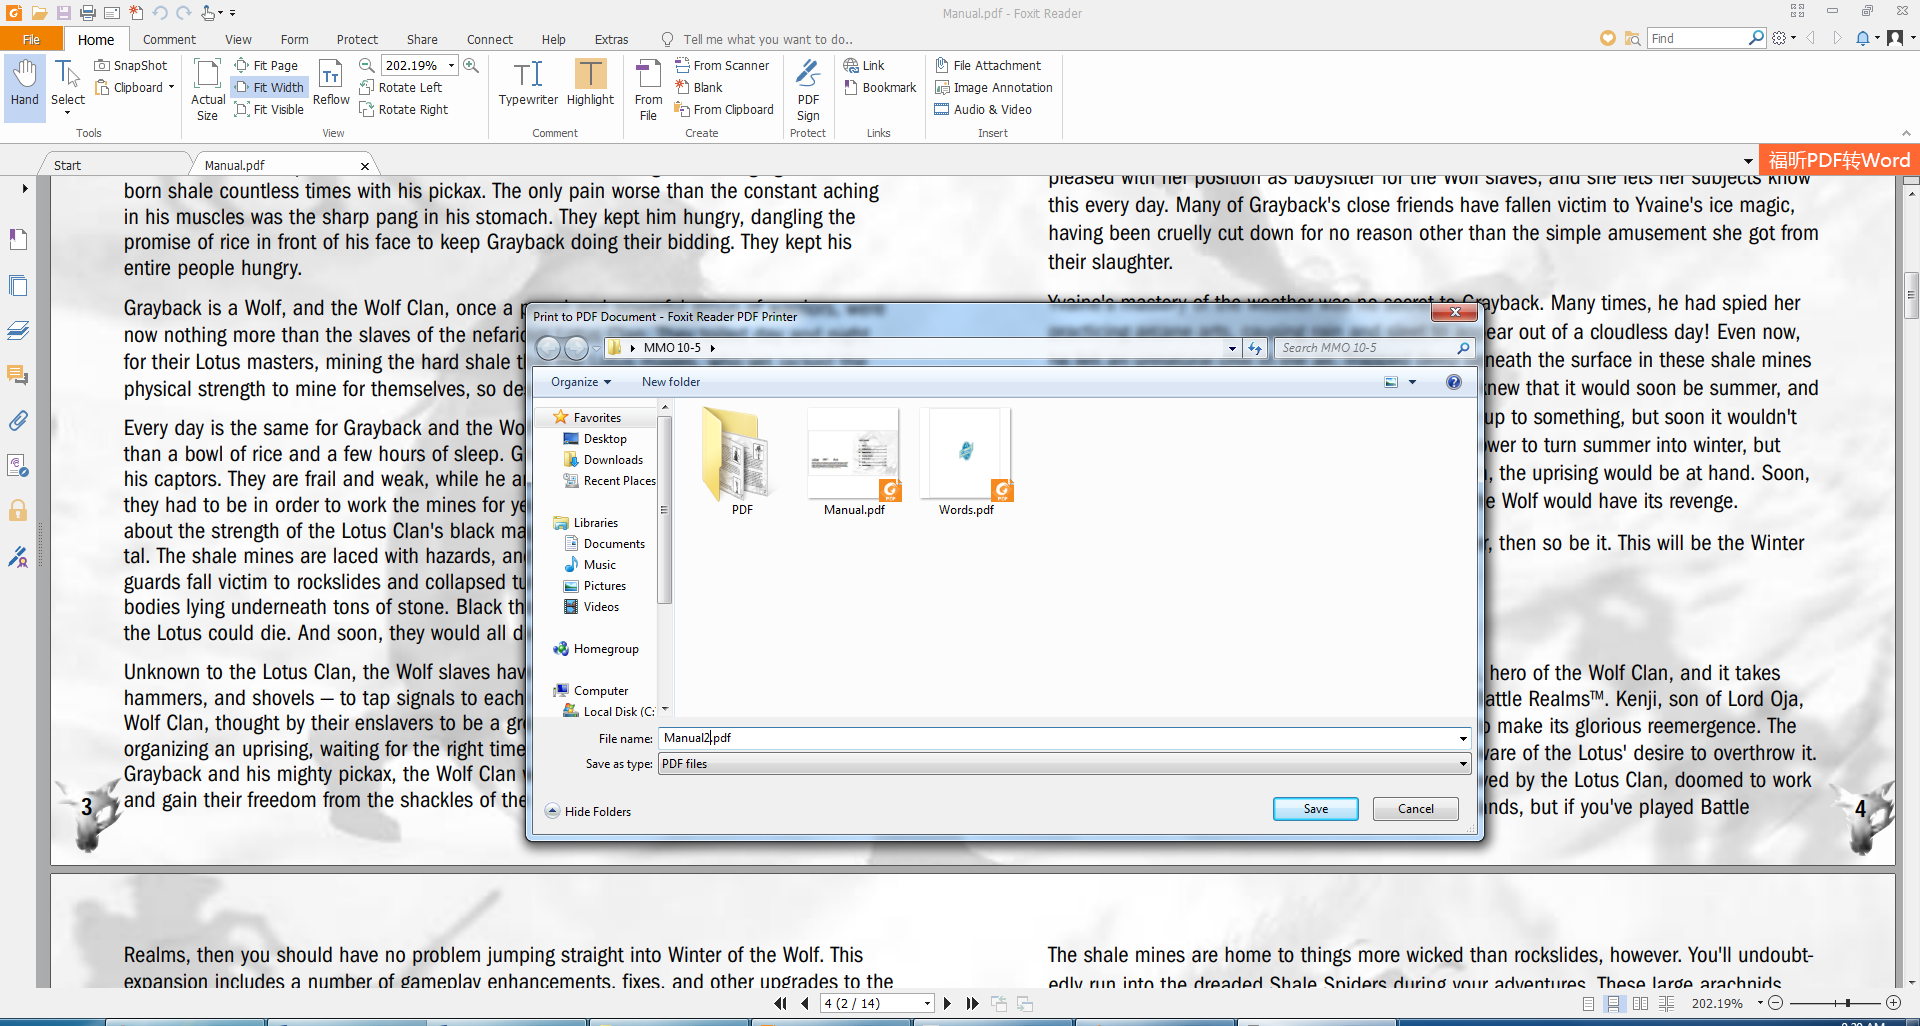Image resolution: width=1920 pixels, height=1026 pixels.
Task: Select the Hand tool
Action: 23,88
